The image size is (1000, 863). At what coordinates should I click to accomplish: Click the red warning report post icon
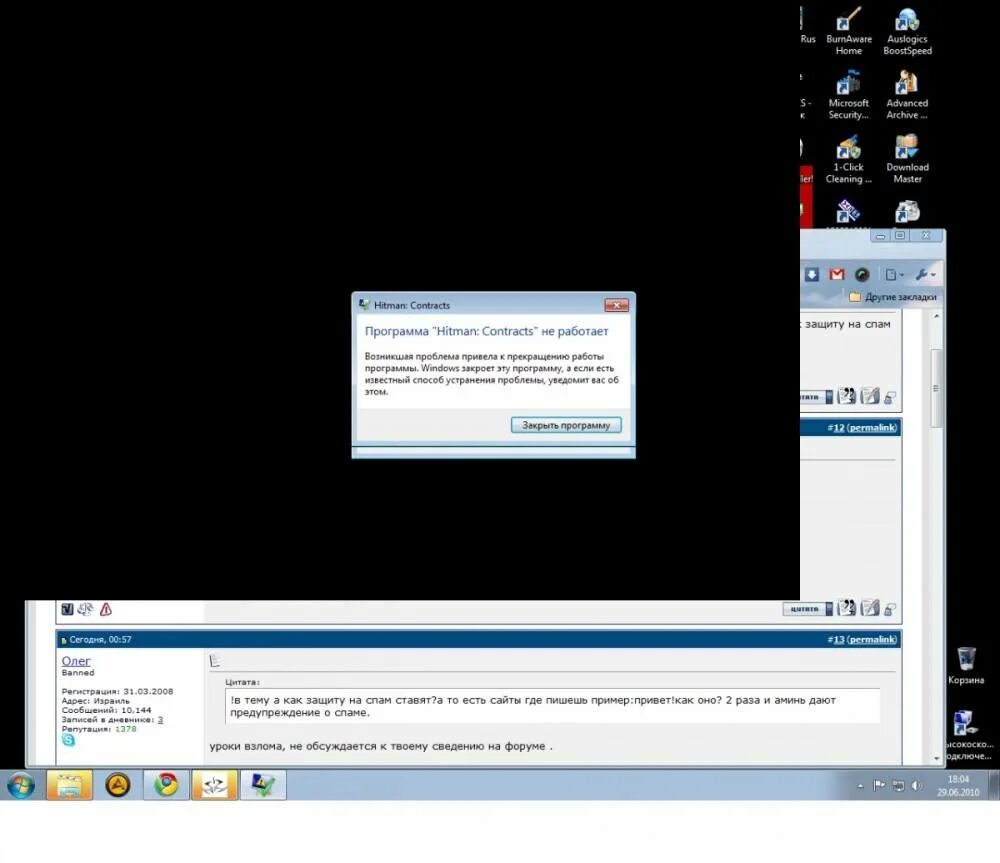click(106, 609)
